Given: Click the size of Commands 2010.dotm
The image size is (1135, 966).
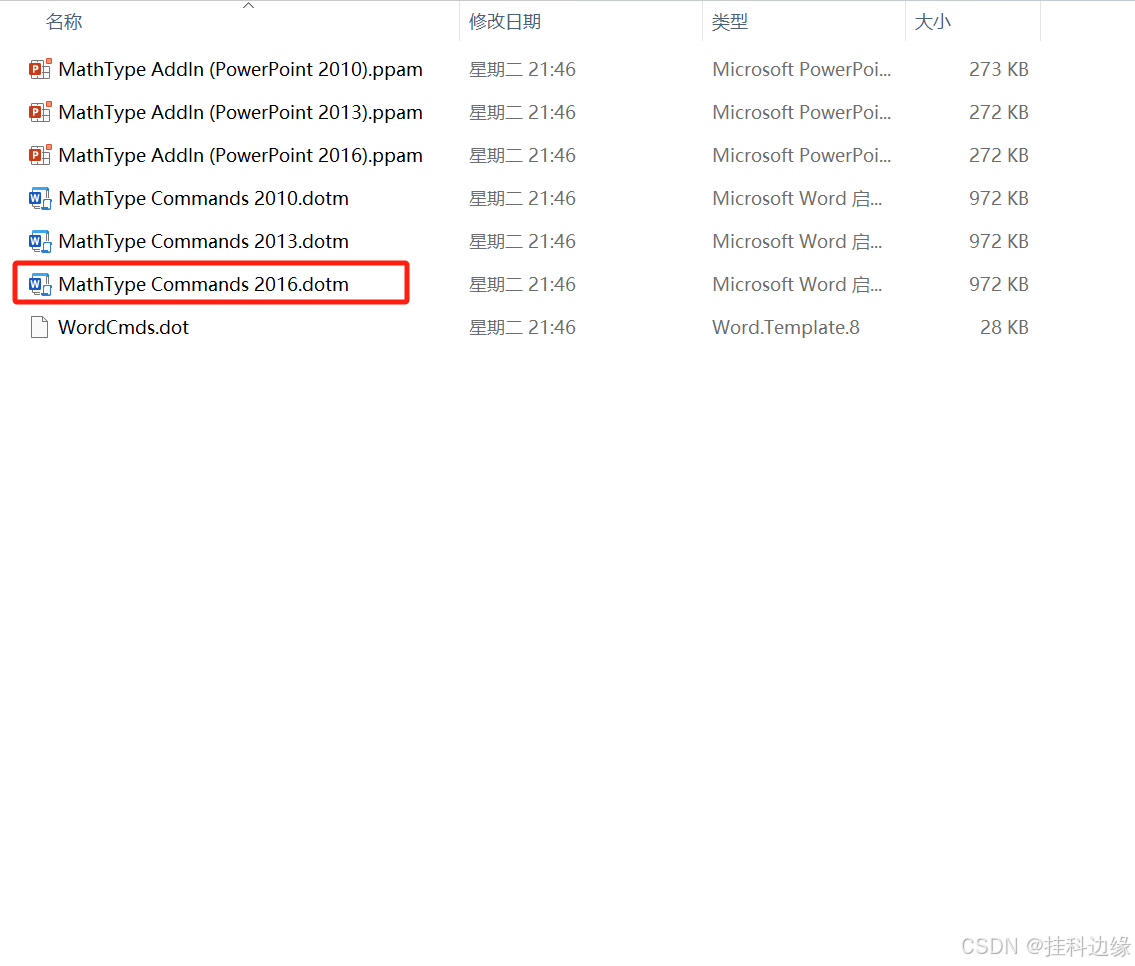Looking at the screenshot, I should click(999, 198).
